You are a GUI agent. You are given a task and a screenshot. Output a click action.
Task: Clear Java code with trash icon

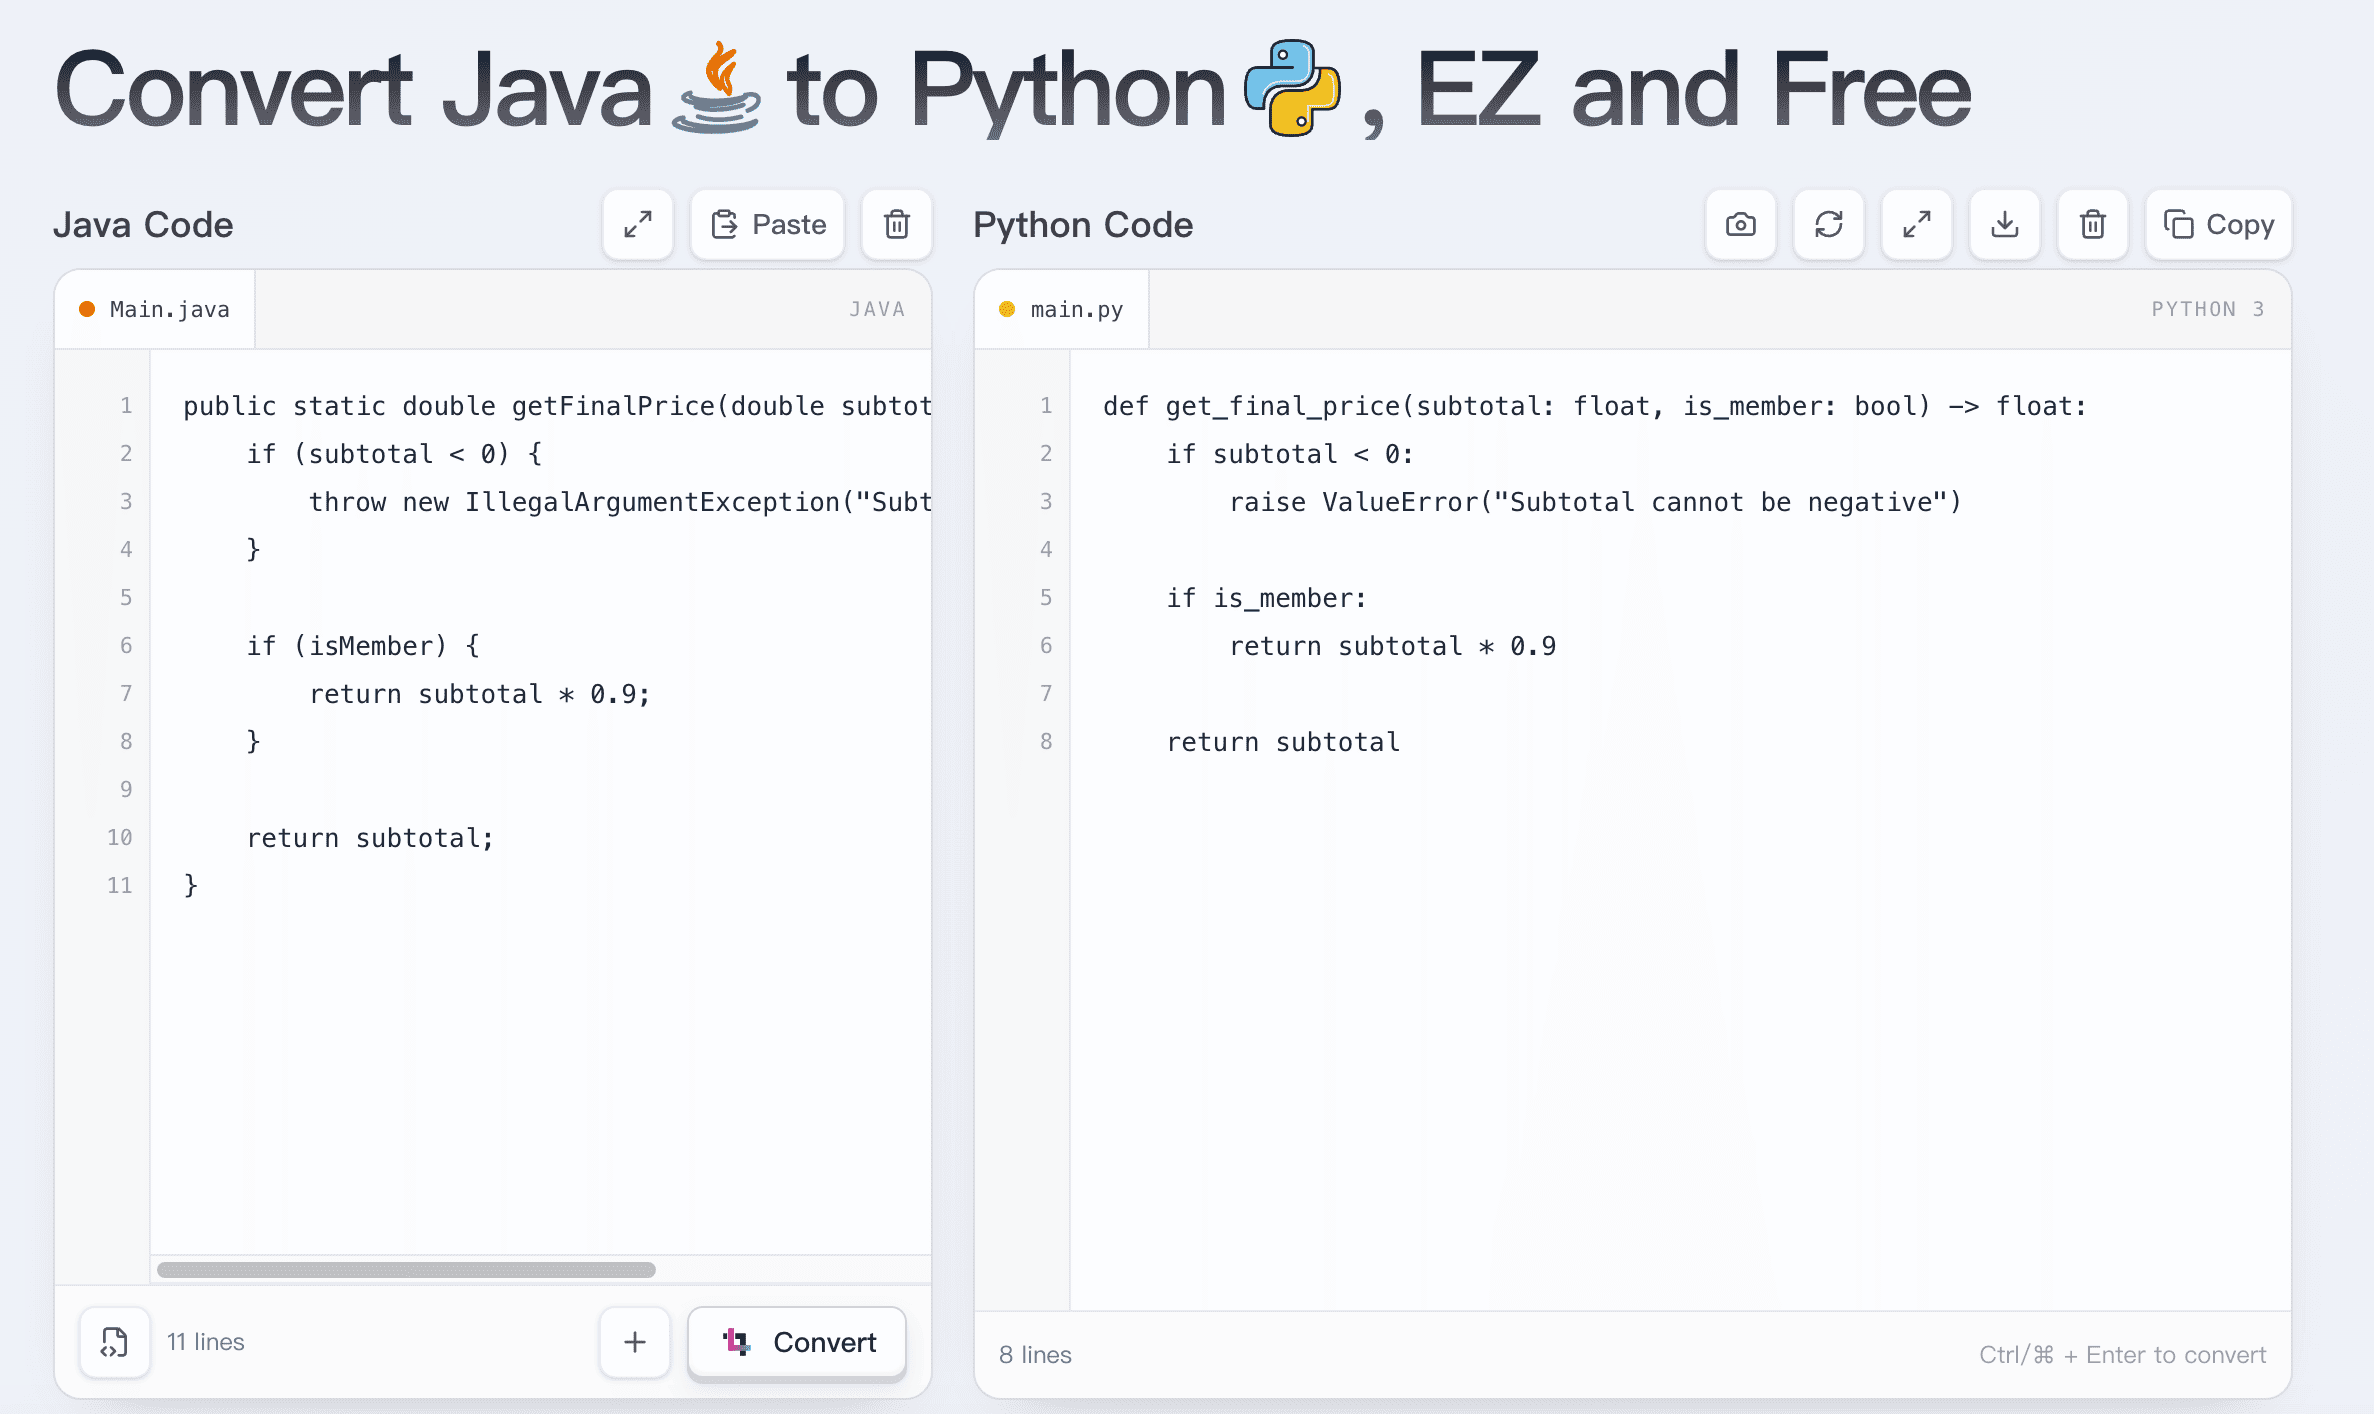897,225
